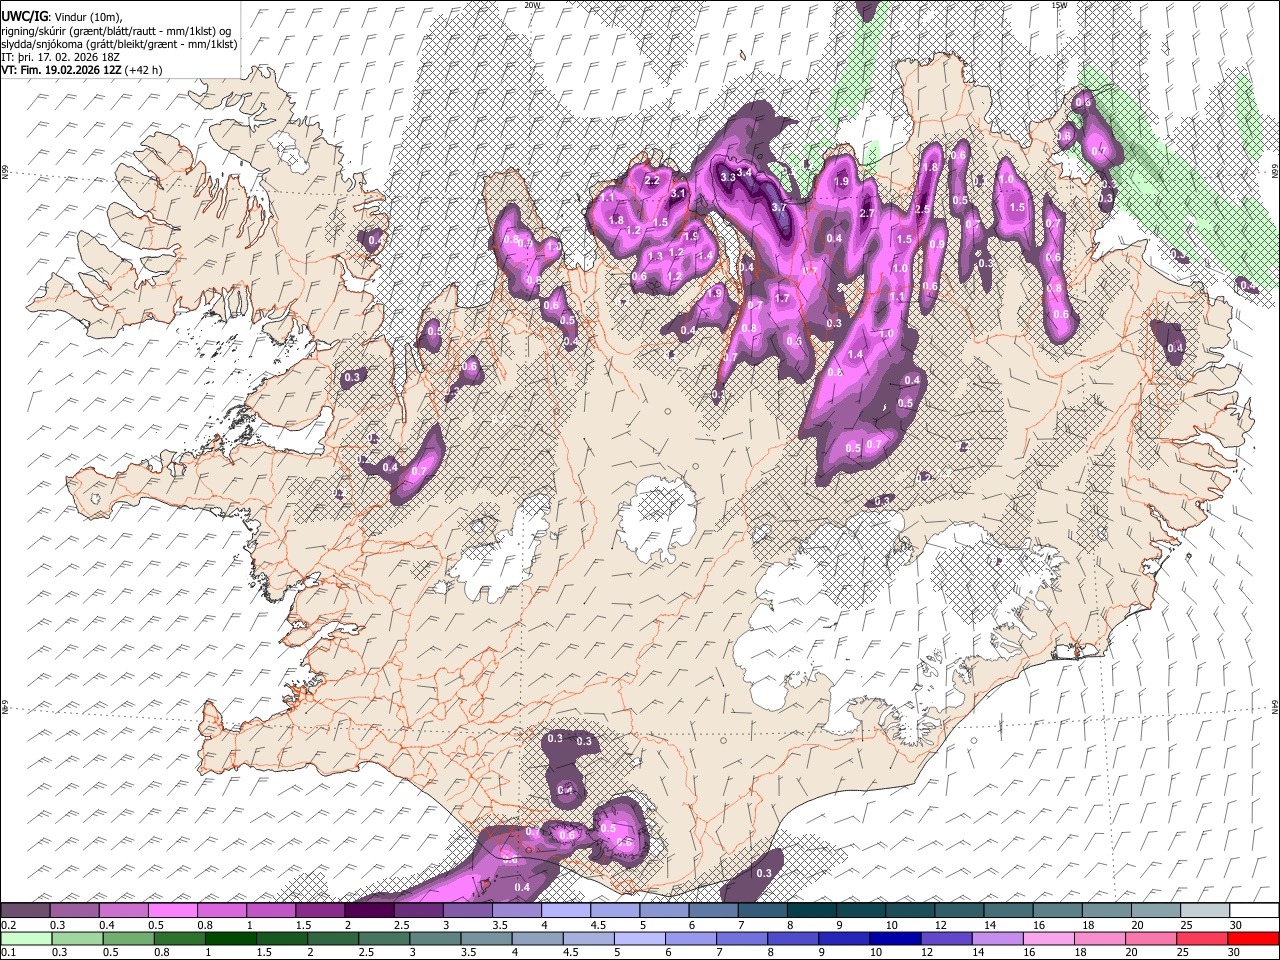Viewport: 1280px width, 960px height.
Task: Click the 'slydda/snjókoma (grátt/bleikt/grænt' description line
Action: point(119,44)
